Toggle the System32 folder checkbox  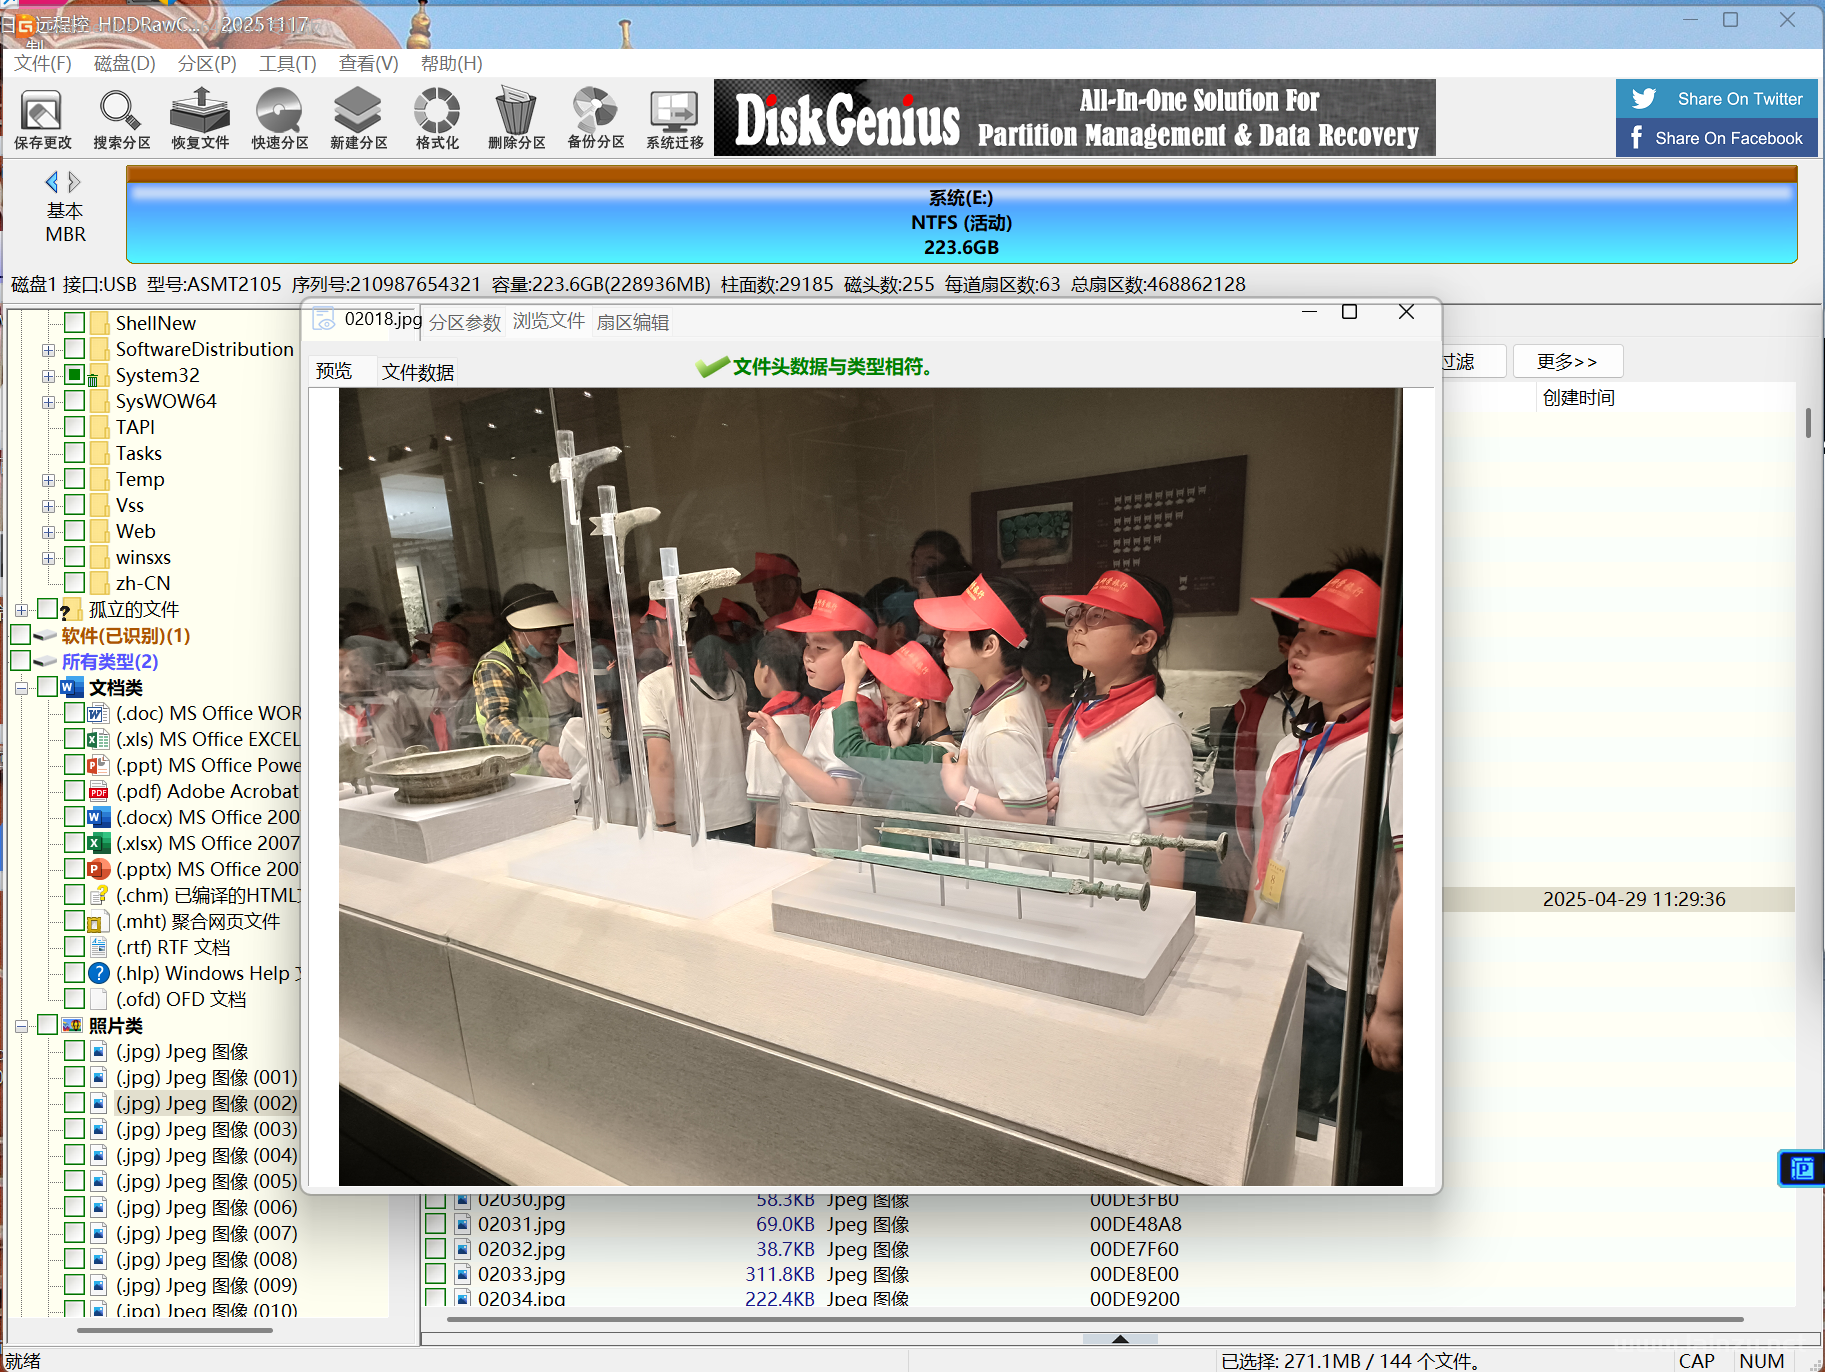[74, 375]
